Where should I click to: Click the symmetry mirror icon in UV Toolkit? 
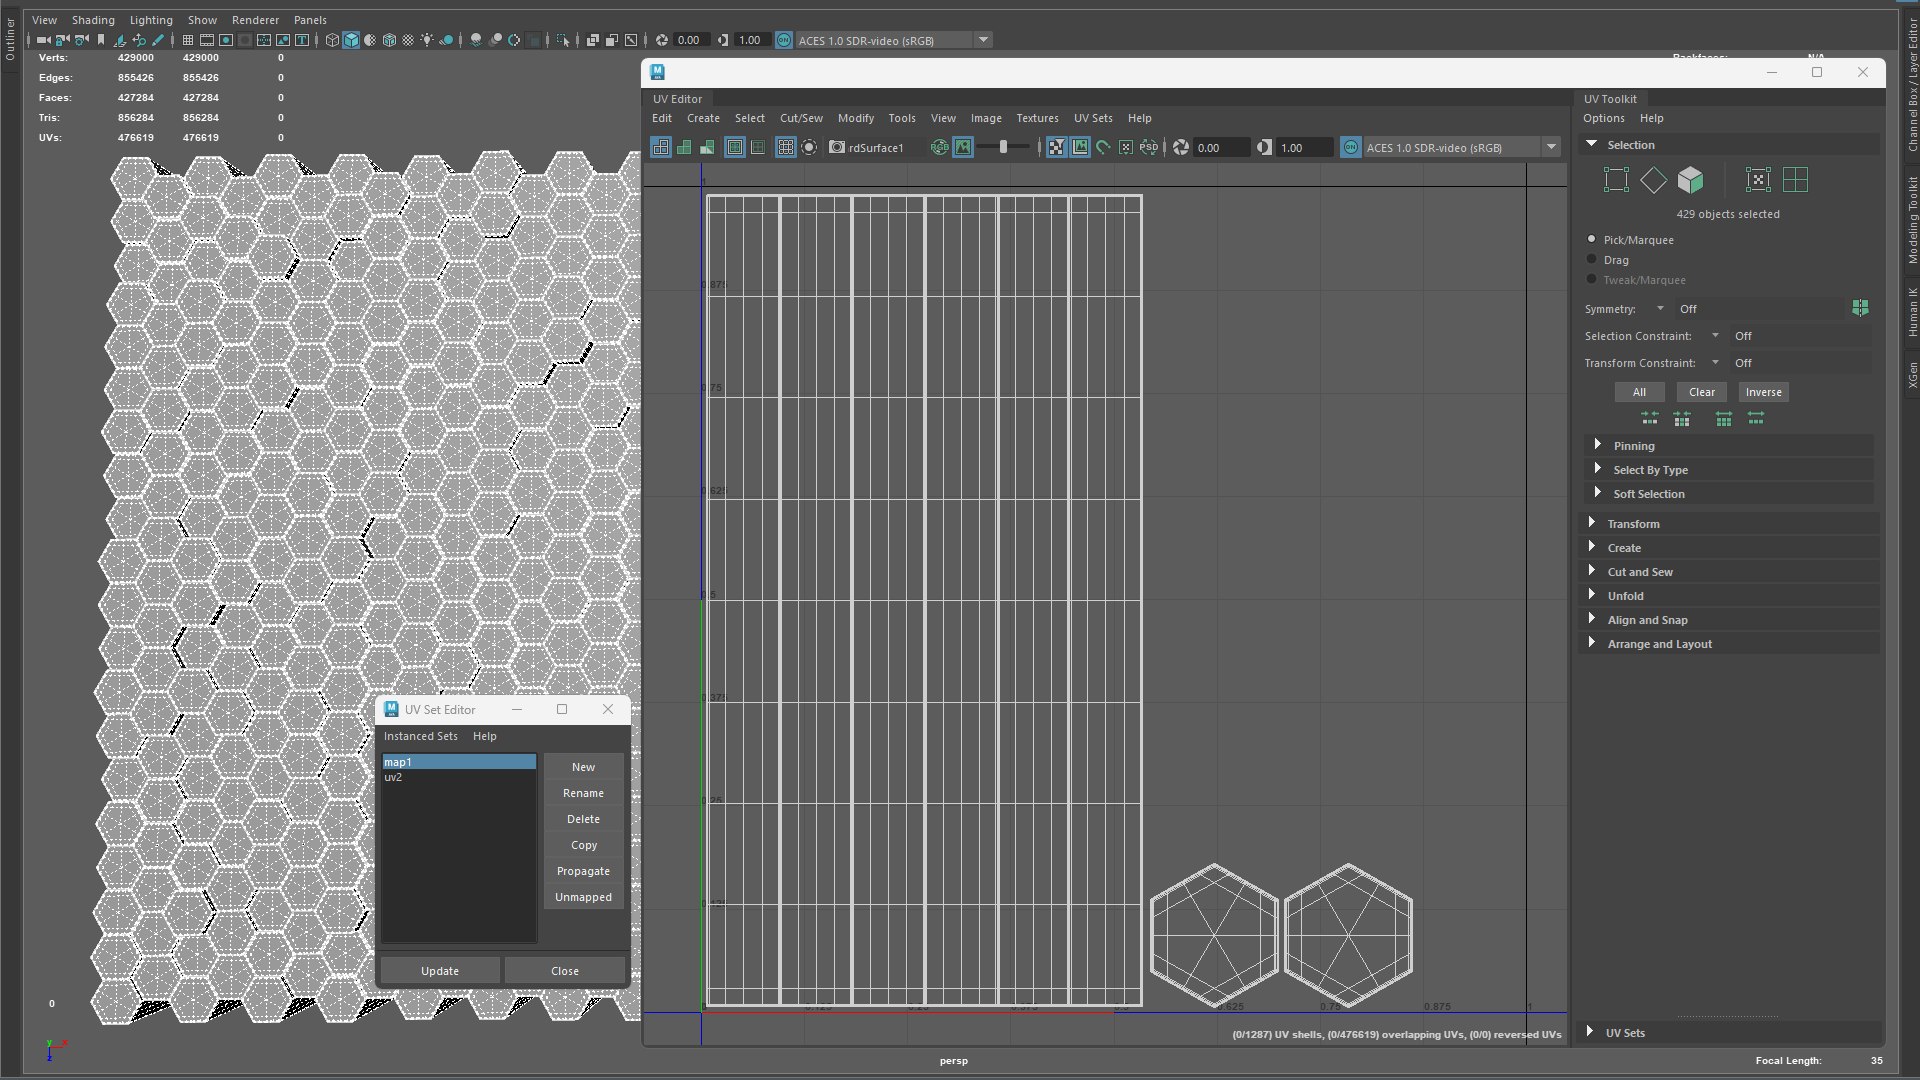[1860, 308]
